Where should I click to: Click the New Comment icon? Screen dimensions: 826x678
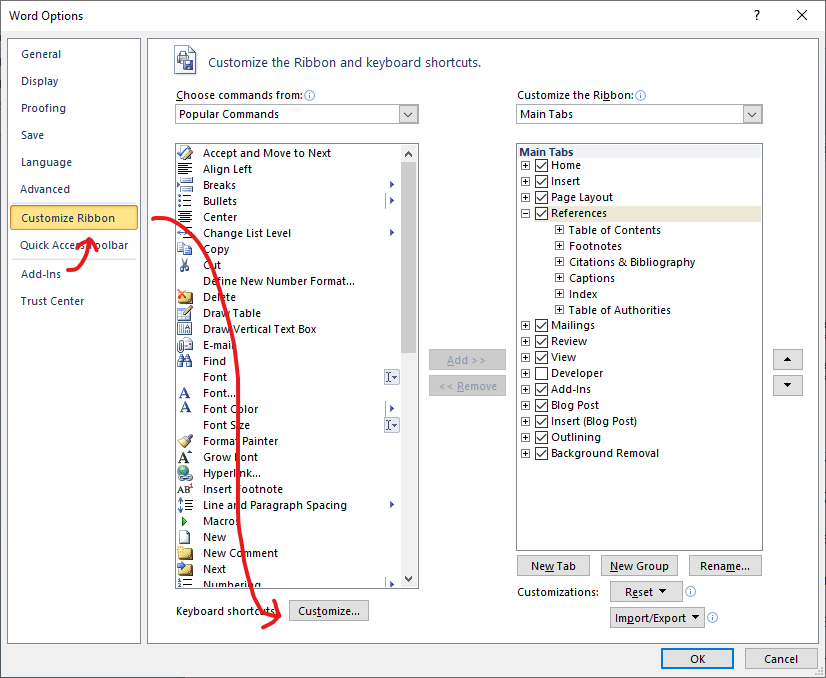(x=185, y=553)
